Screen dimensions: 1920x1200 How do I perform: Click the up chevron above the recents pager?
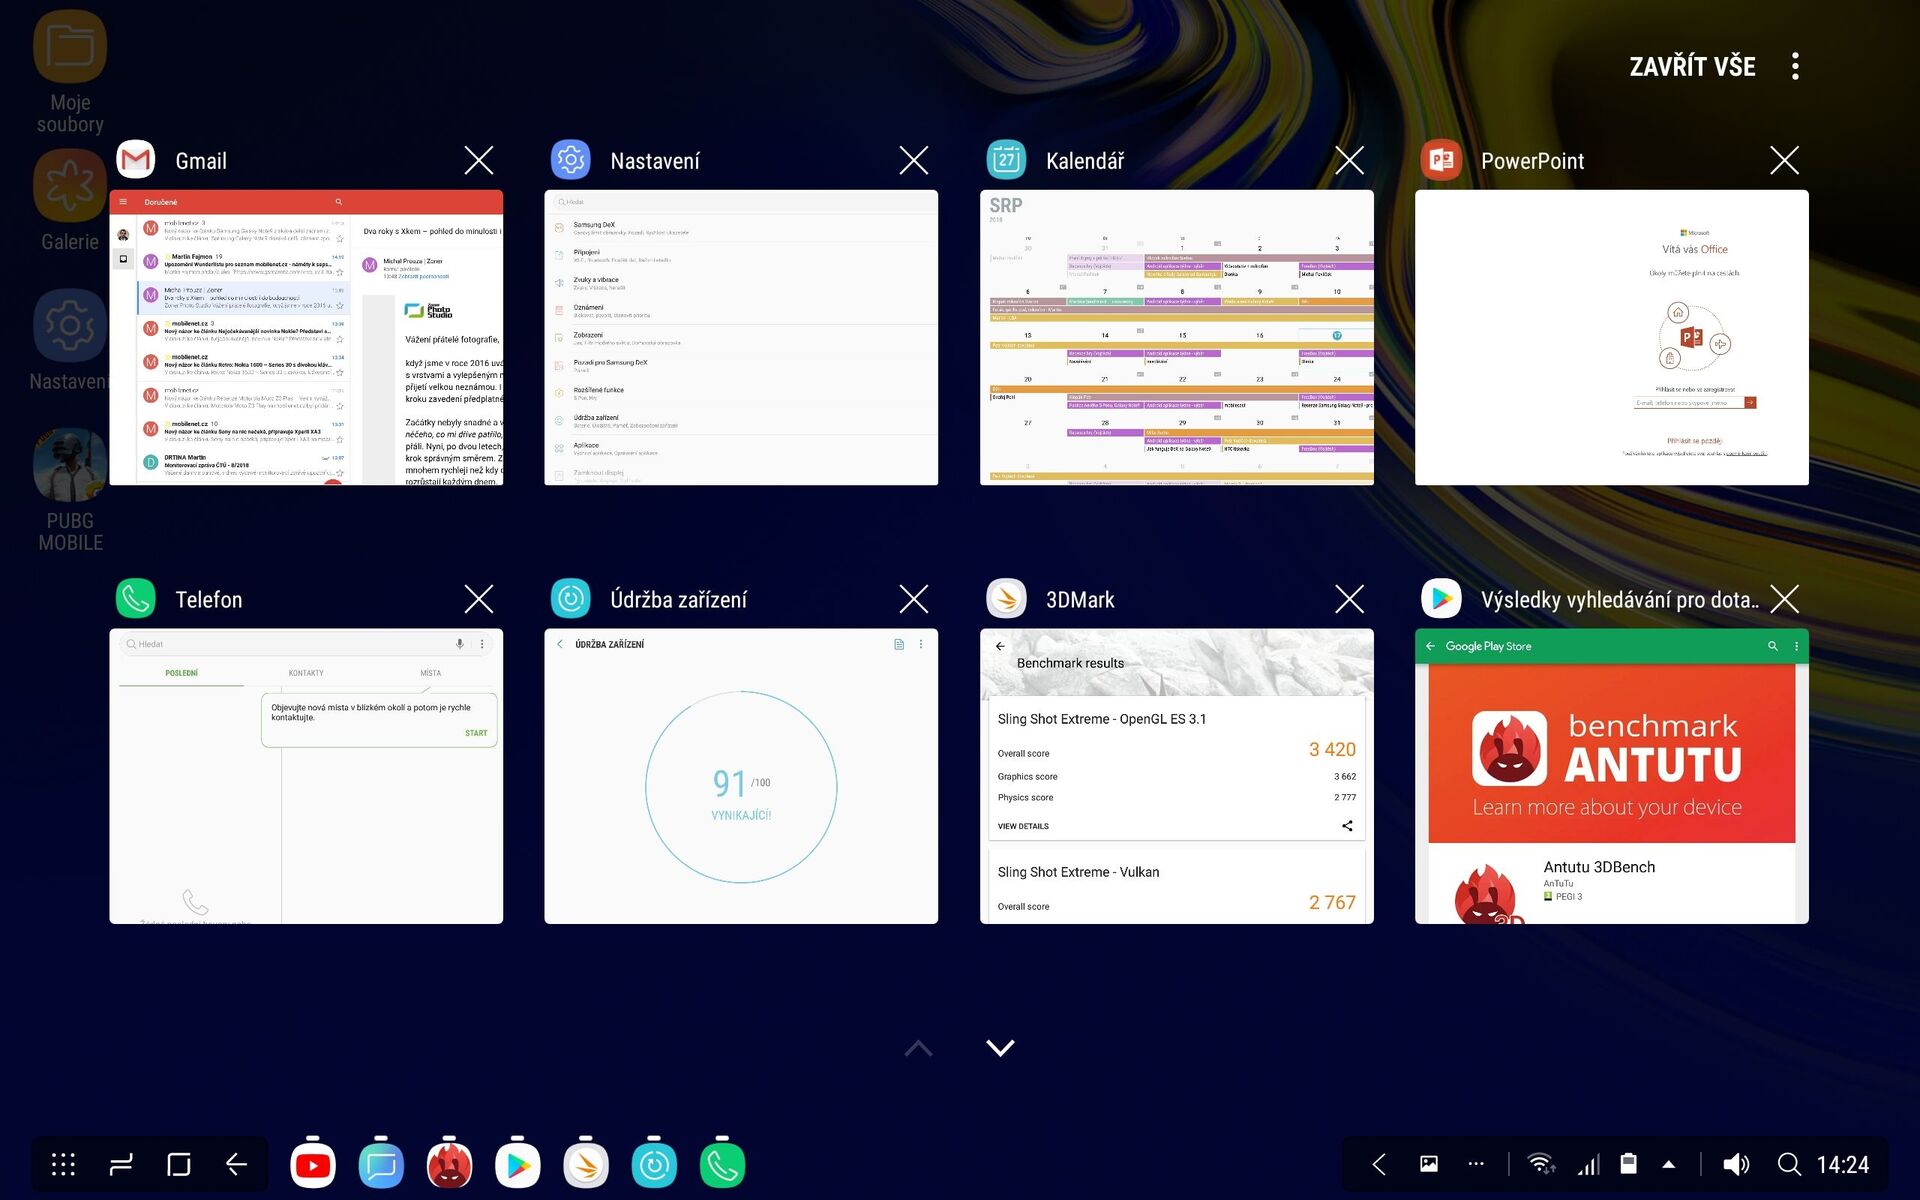[917, 1047]
